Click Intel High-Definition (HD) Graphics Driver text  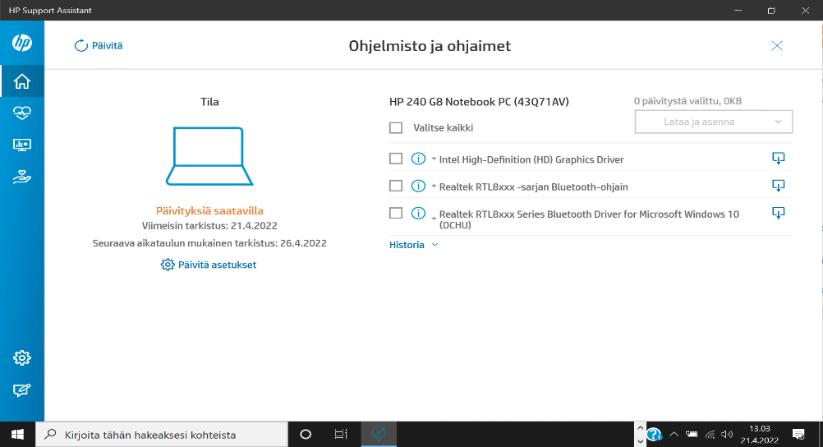531,159
